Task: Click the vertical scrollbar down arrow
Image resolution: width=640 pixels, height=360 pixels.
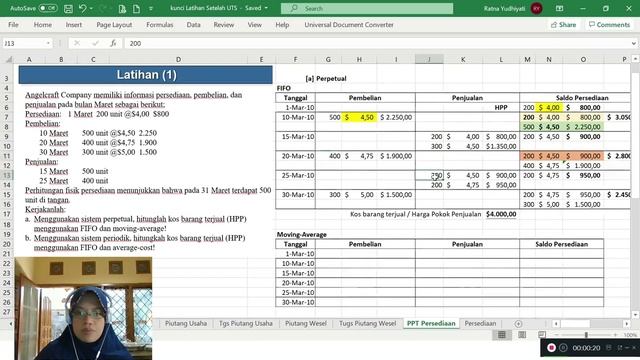Action: [x=635, y=314]
